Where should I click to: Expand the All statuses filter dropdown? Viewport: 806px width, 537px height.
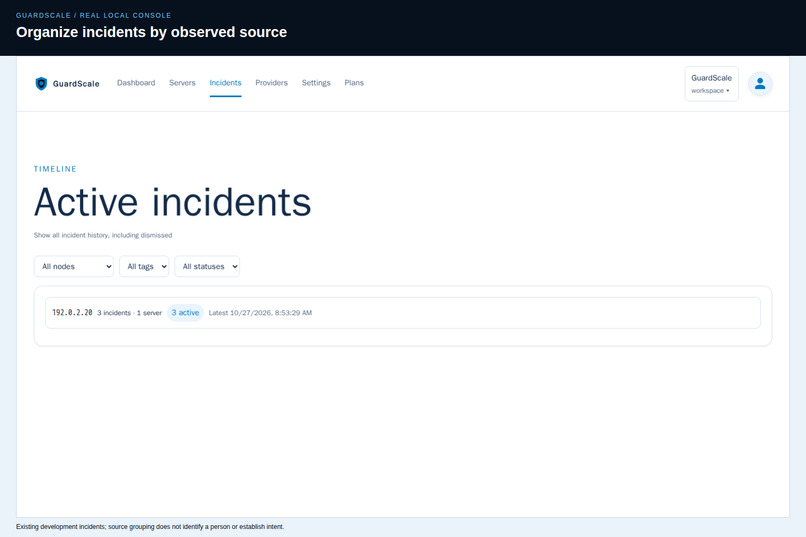[x=207, y=266]
